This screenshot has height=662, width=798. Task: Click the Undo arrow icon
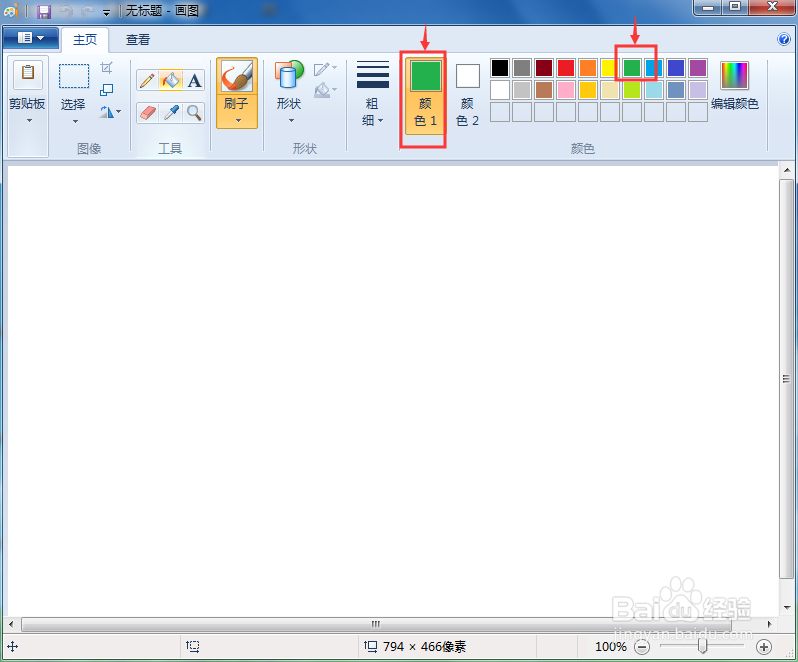(x=66, y=11)
